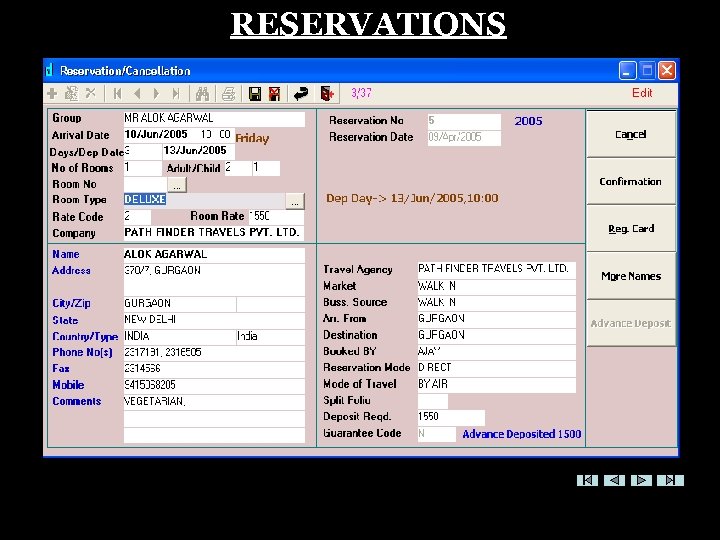Image resolution: width=720 pixels, height=540 pixels.
Task: Click the State field NEW DELHI
Action: pos(214,320)
